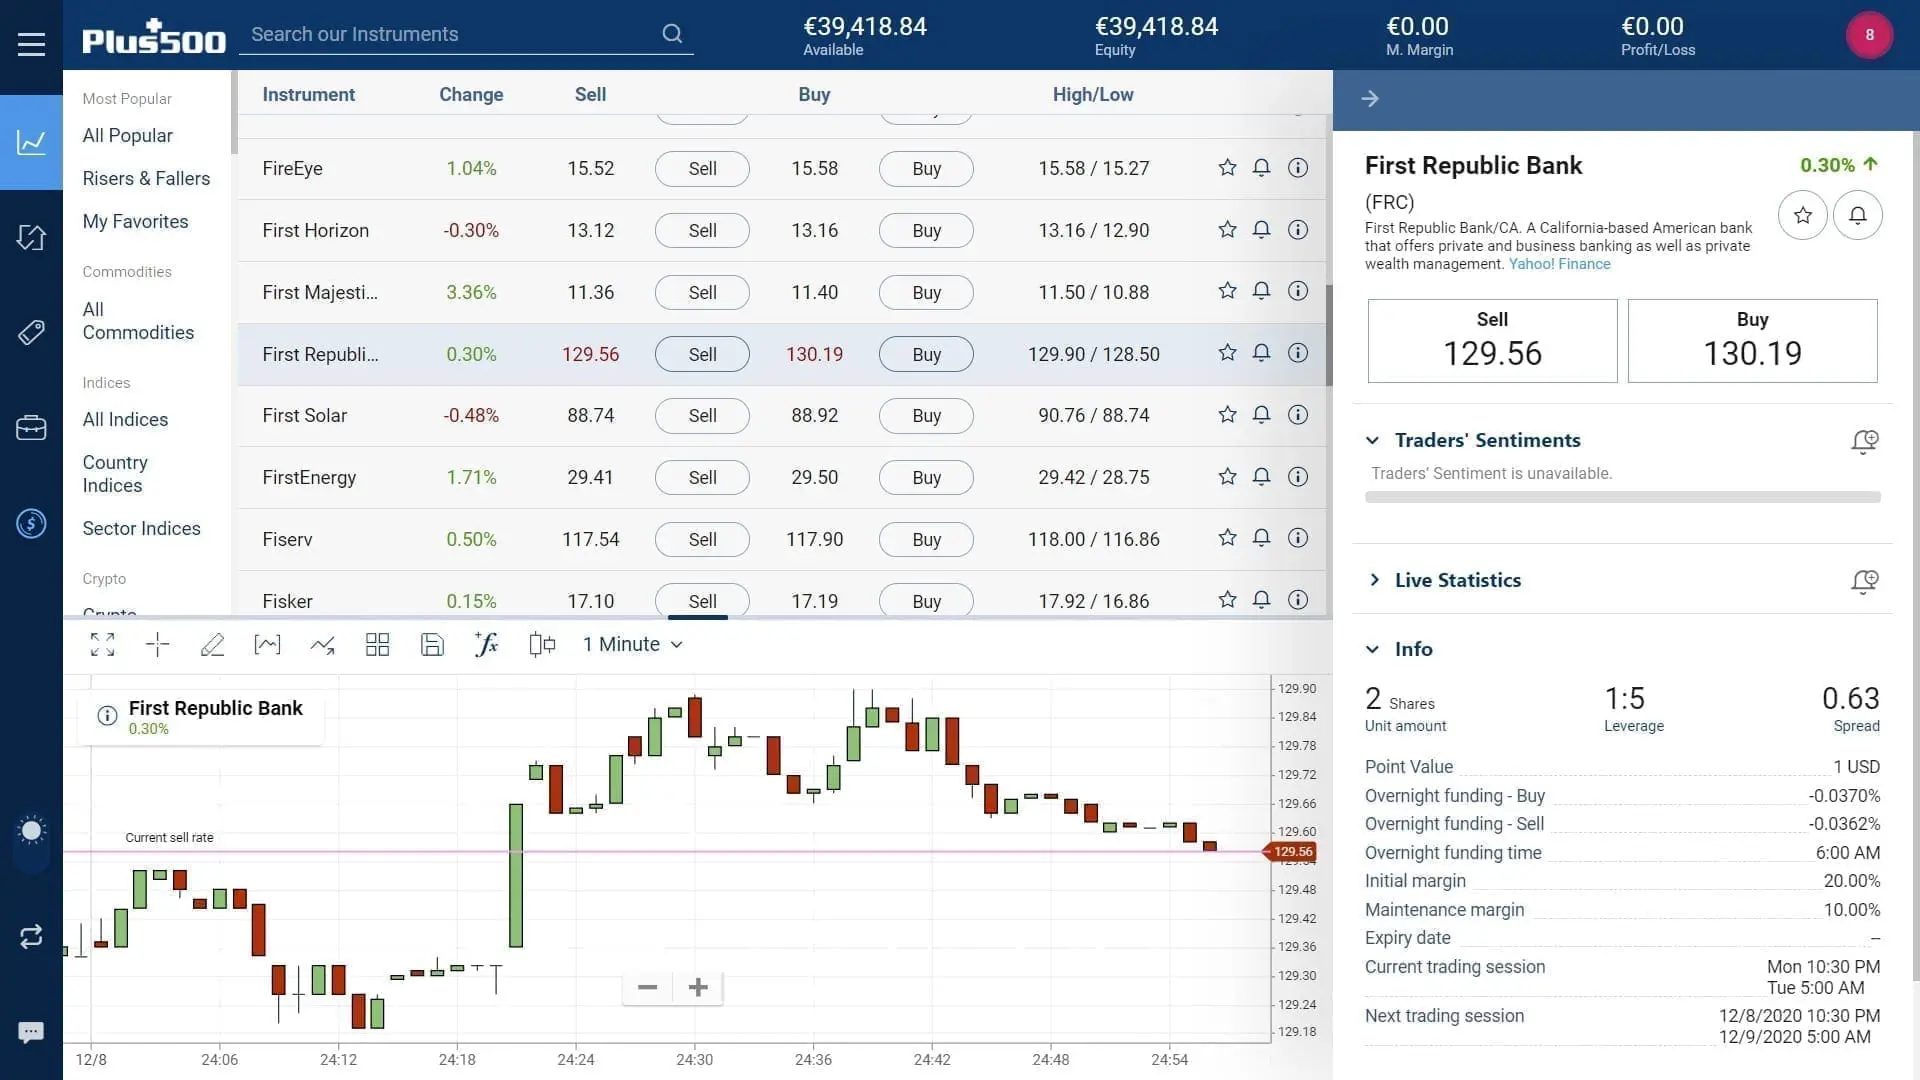Open the indicators fx tool
Screen dimensions: 1920x1080
486,645
